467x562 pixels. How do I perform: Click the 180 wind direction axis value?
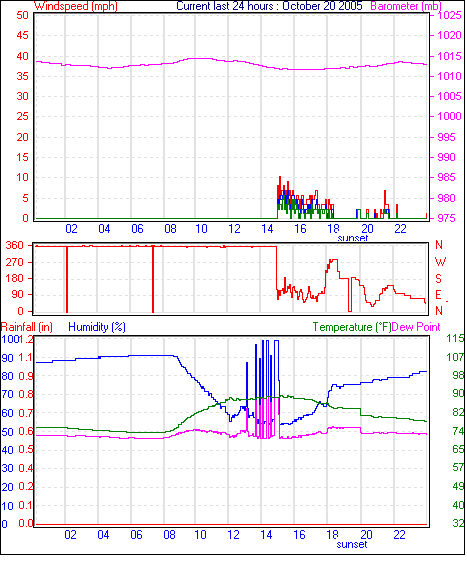click(15, 278)
